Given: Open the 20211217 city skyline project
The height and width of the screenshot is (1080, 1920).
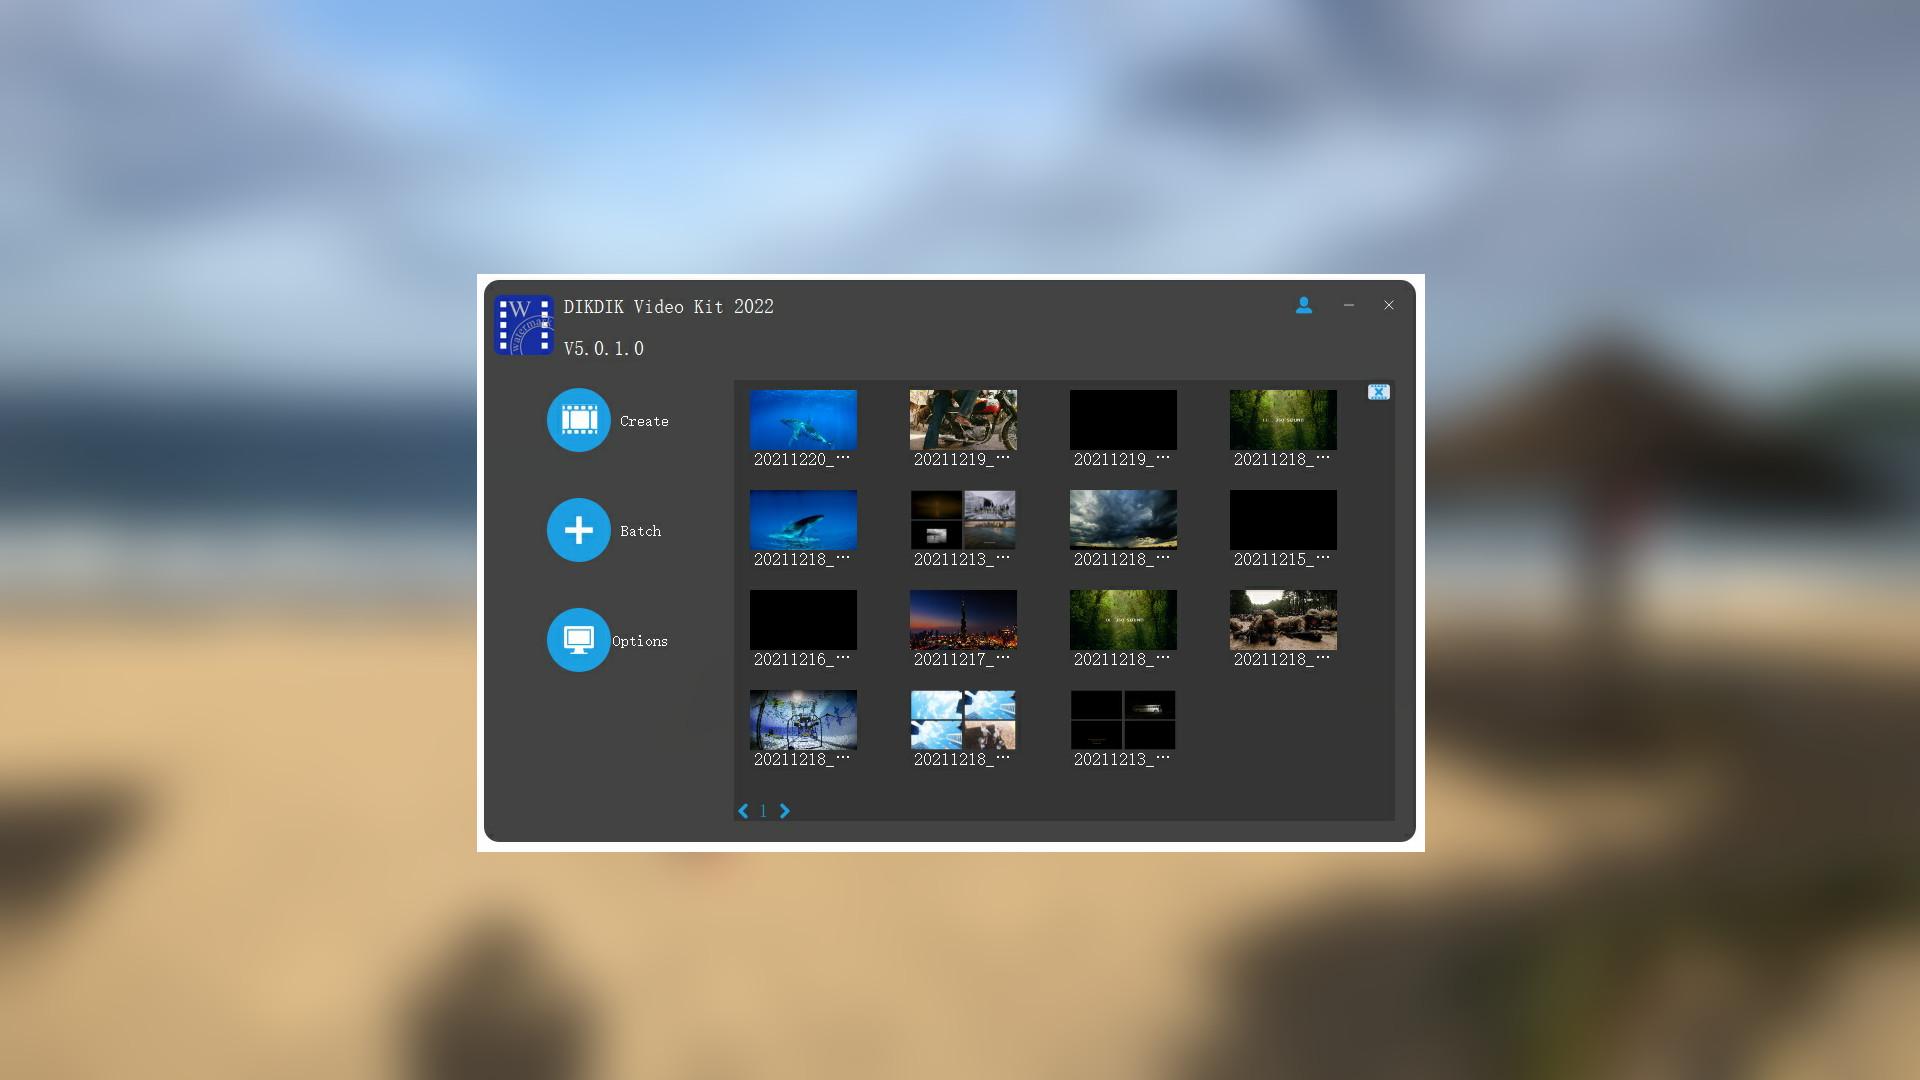Looking at the screenshot, I should (x=963, y=620).
